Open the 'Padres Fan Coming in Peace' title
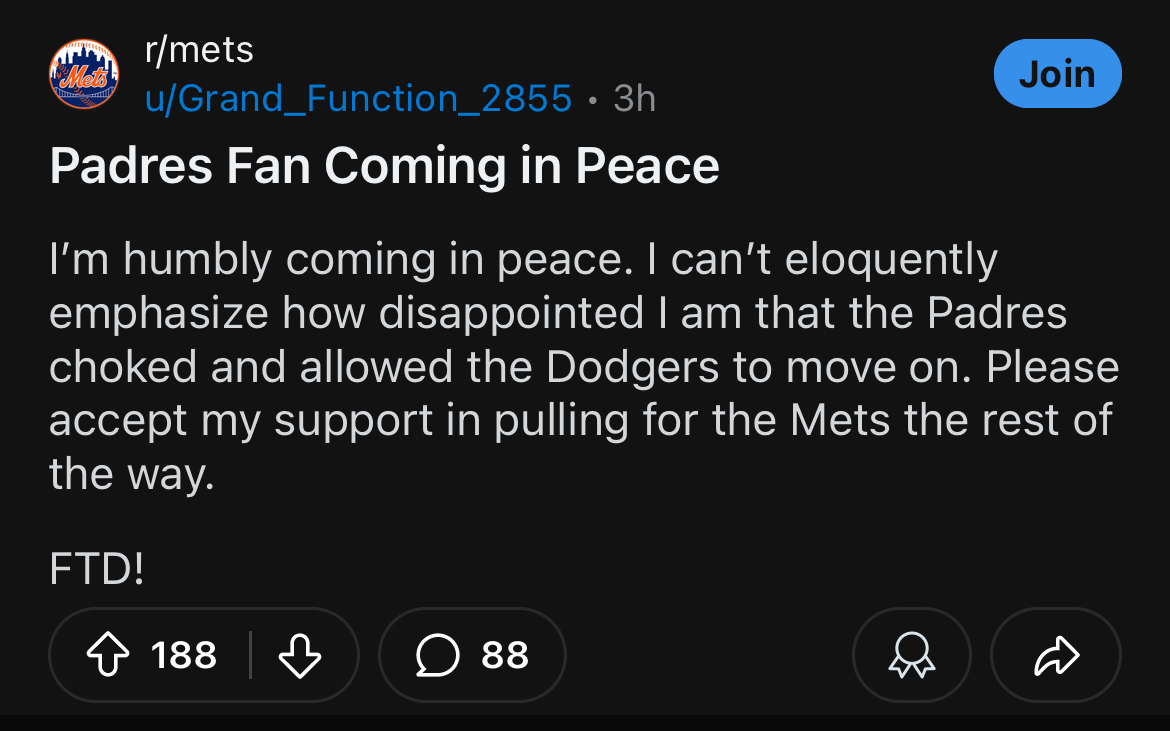The height and width of the screenshot is (731, 1170). click(384, 166)
